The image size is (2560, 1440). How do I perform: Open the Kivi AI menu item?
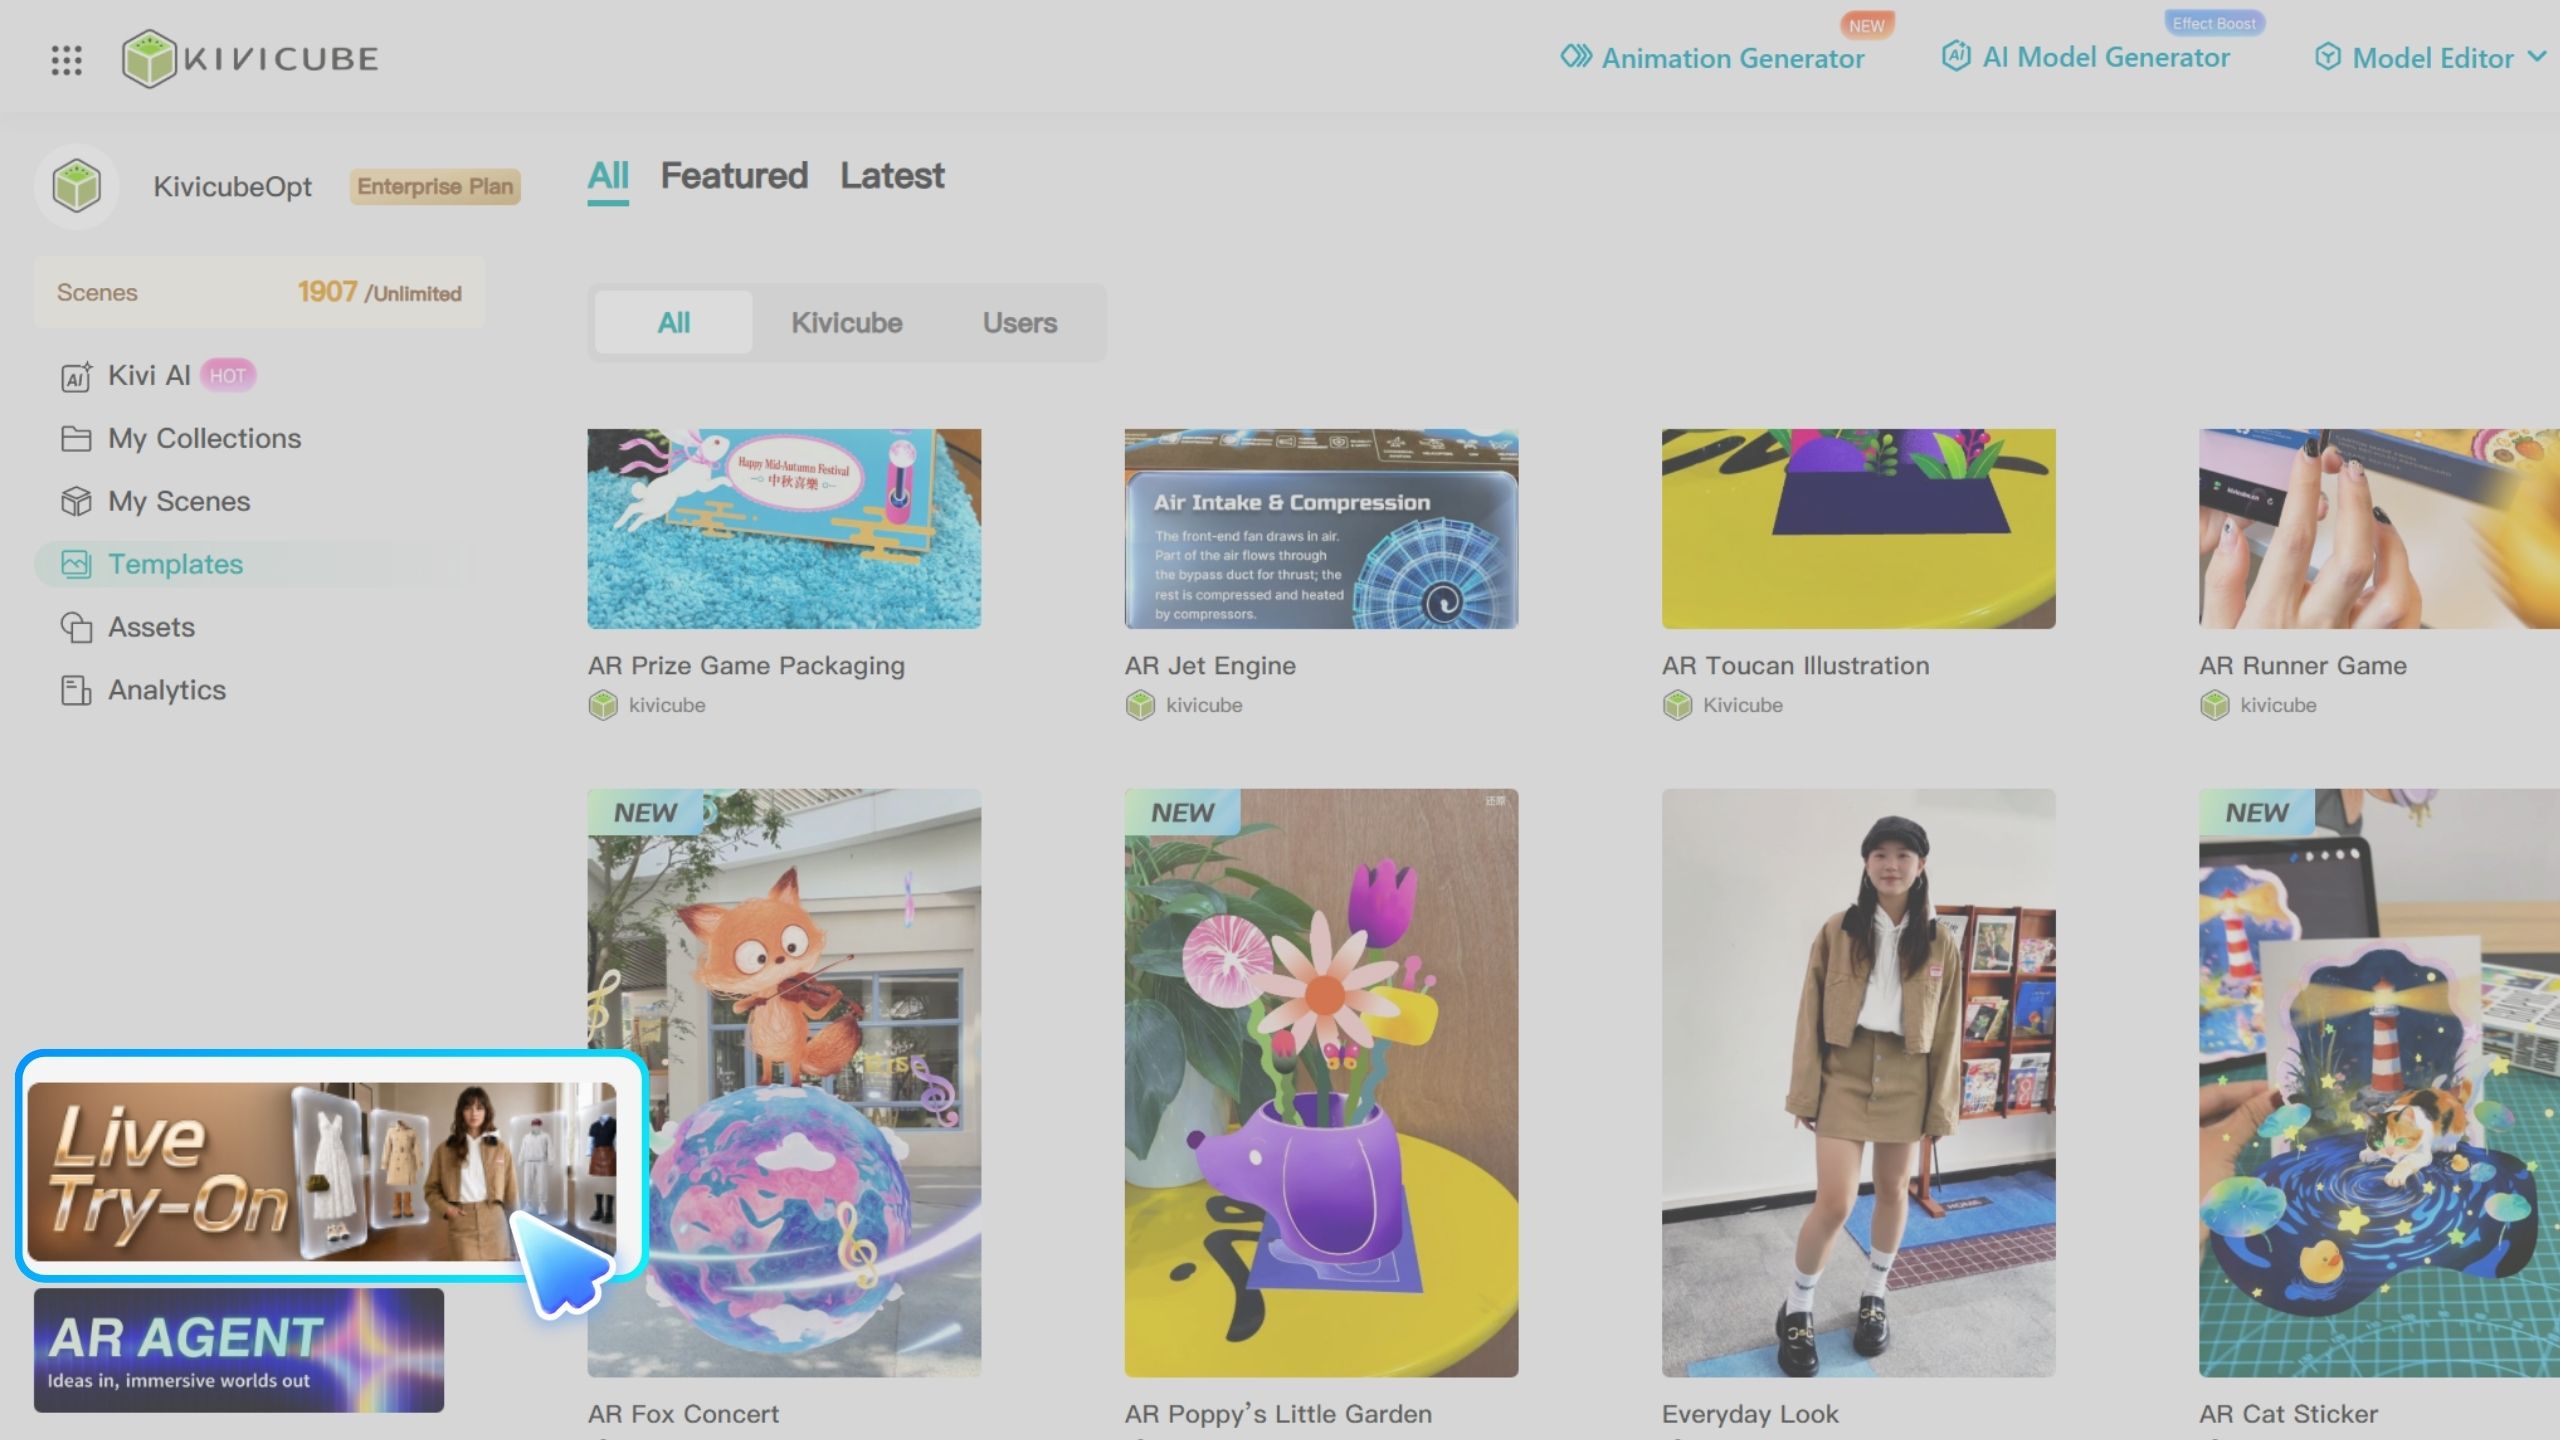[x=149, y=376]
